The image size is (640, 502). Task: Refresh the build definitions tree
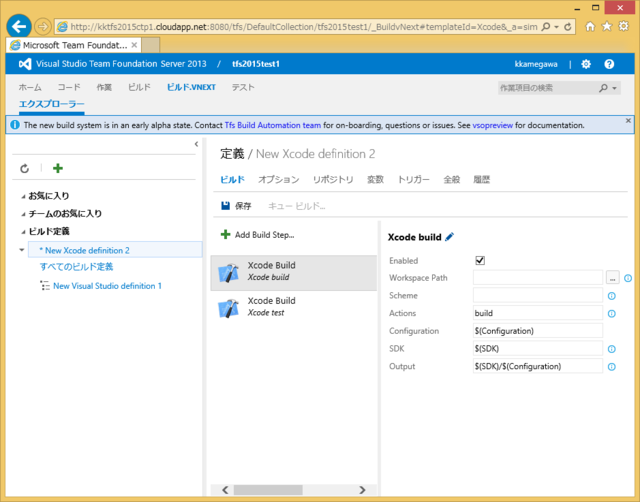click(24, 168)
